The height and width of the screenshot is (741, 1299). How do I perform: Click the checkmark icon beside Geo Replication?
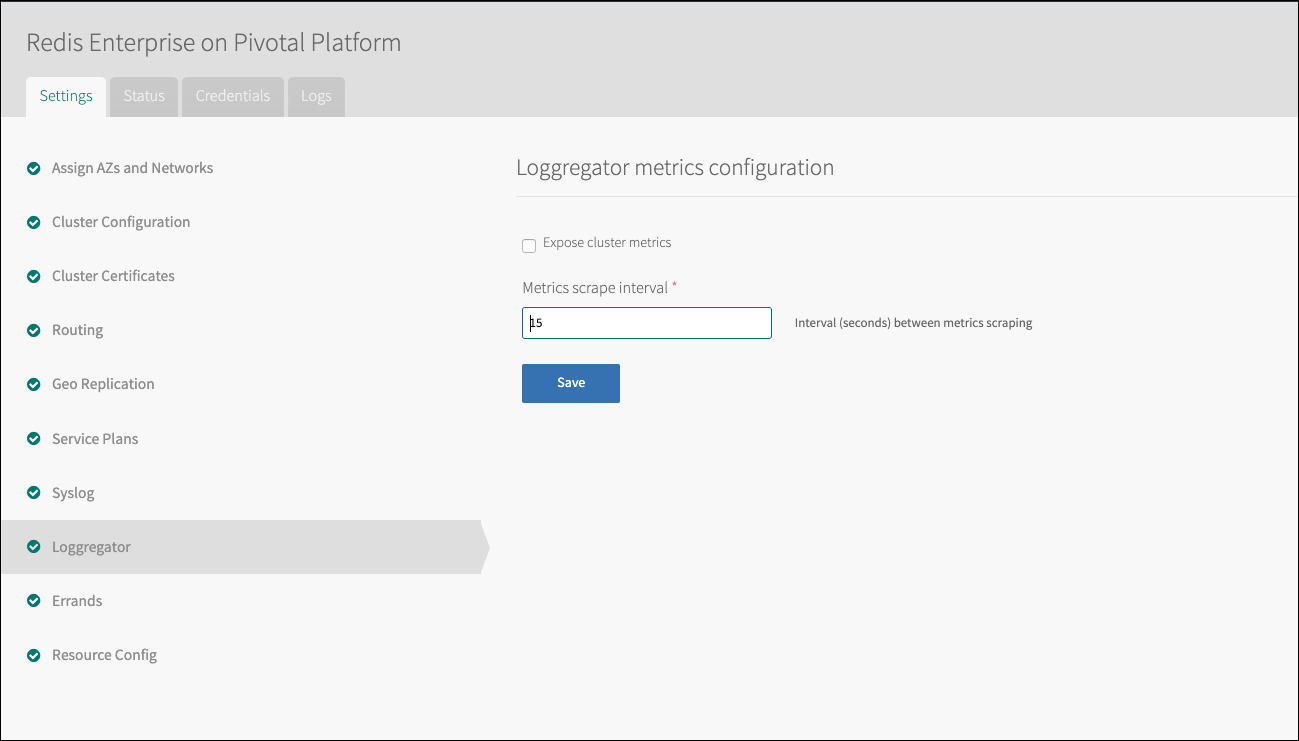coord(34,384)
